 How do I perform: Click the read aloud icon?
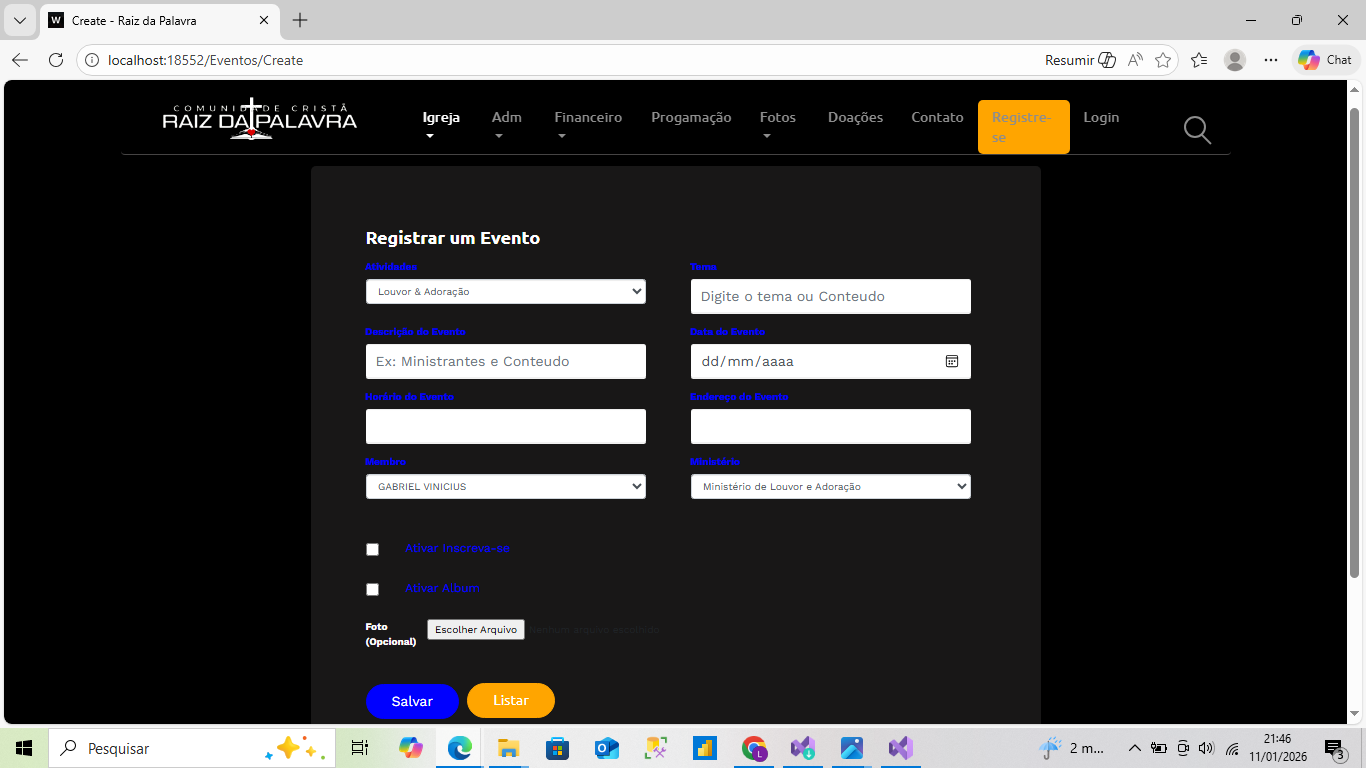pos(1135,60)
